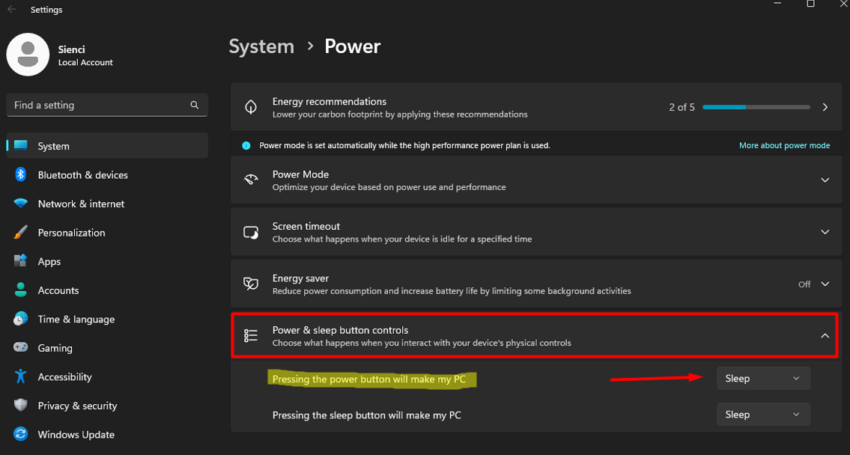Click the search magnifier icon
850x455 pixels.
(194, 105)
